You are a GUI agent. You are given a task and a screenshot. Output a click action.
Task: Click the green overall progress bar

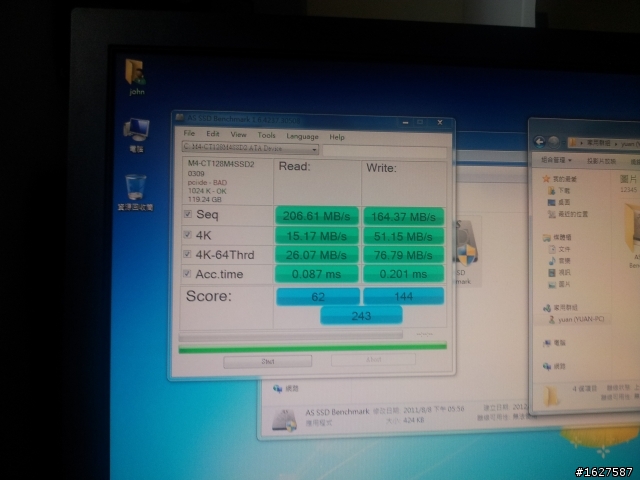(313, 348)
